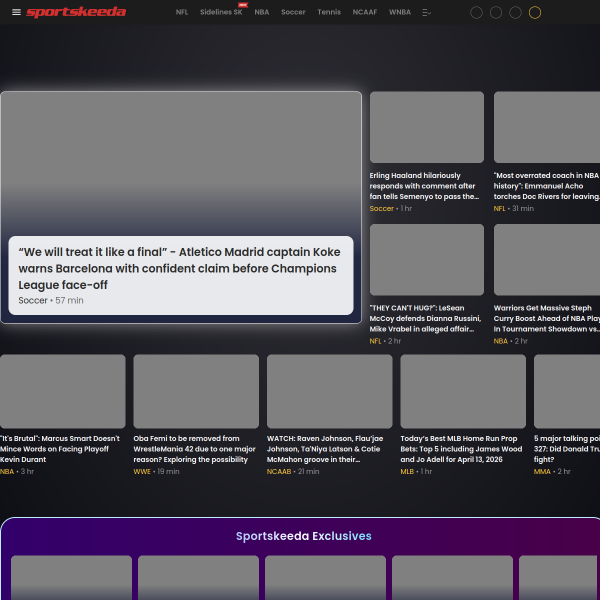Open the hamburger menu
Image resolution: width=600 pixels, height=600 pixels.
[16, 12]
